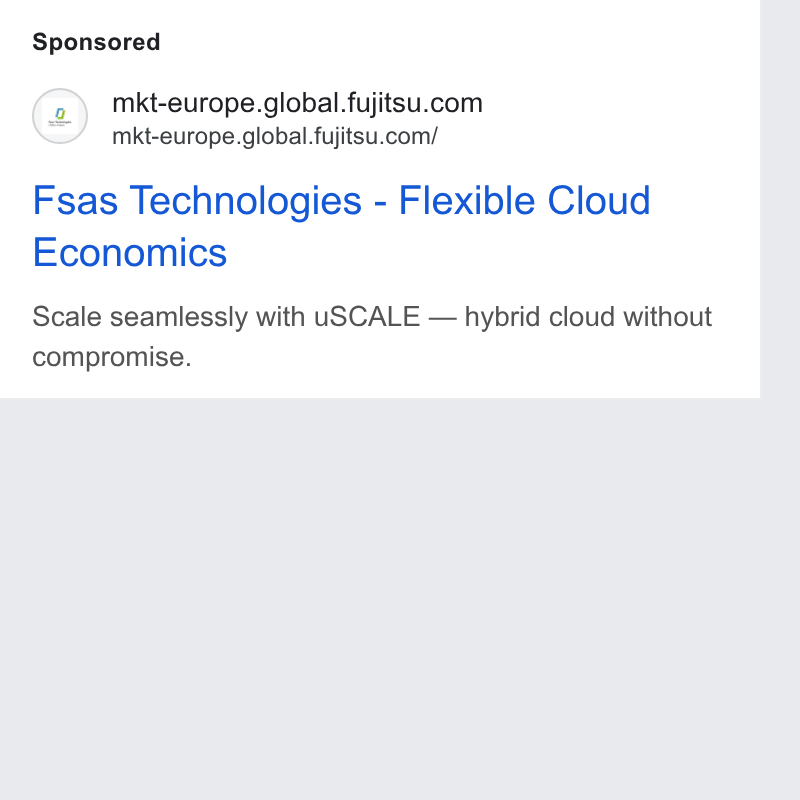Click the gray strip right of the ad card

coord(780,199)
